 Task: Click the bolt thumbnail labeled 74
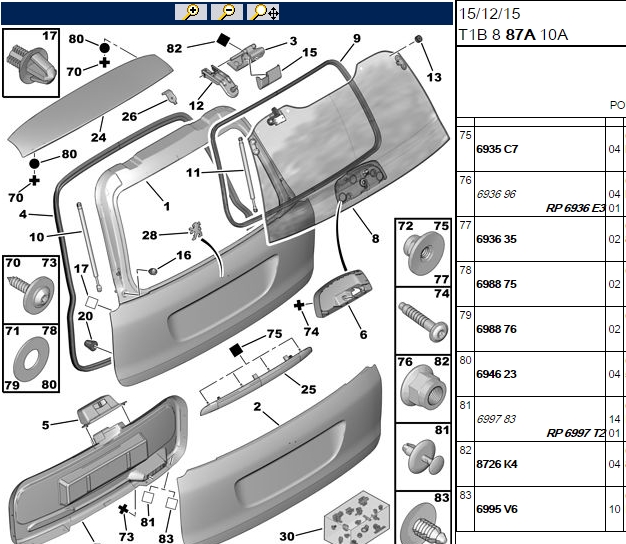[423, 320]
